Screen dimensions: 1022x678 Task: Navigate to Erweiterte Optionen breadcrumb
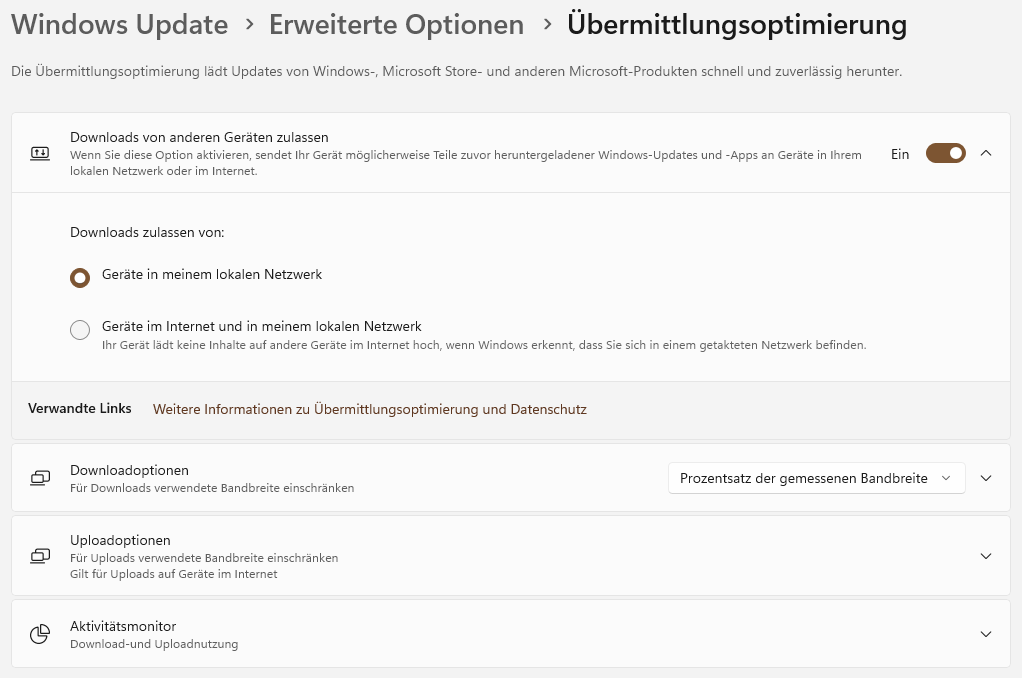396,25
